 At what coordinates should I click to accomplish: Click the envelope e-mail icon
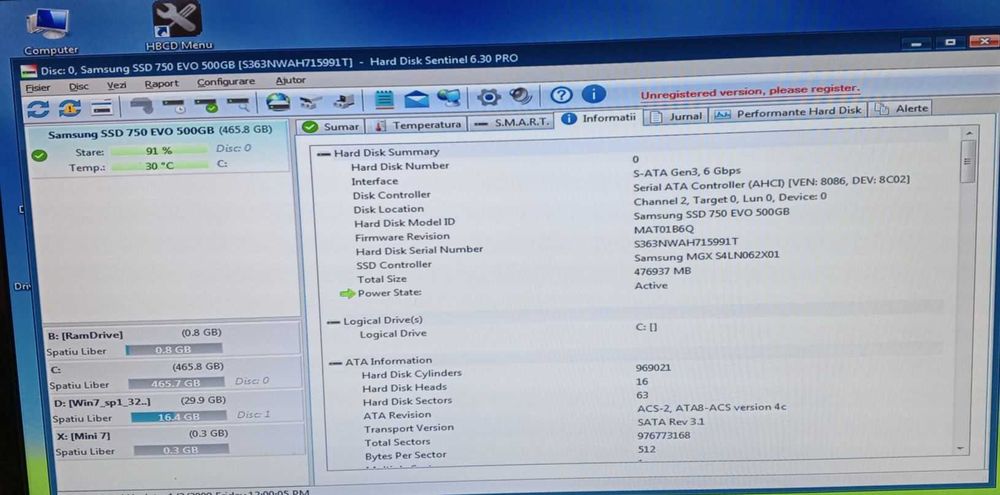[x=416, y=99]
